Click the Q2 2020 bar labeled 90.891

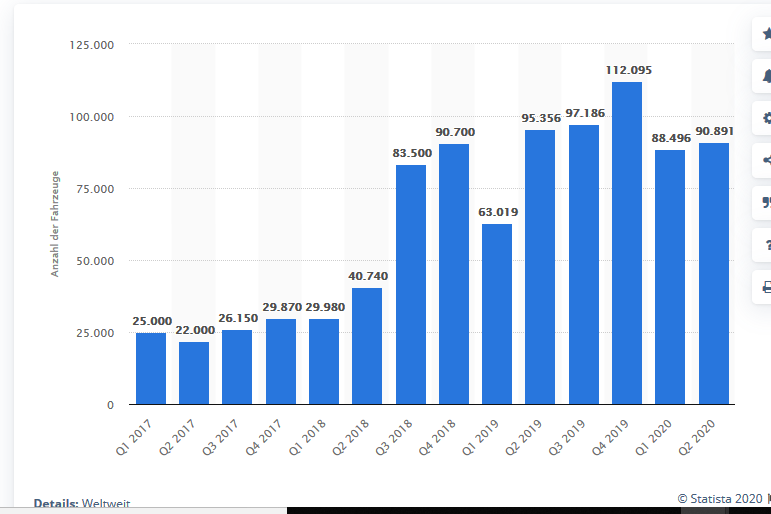[x=713, y=273]
